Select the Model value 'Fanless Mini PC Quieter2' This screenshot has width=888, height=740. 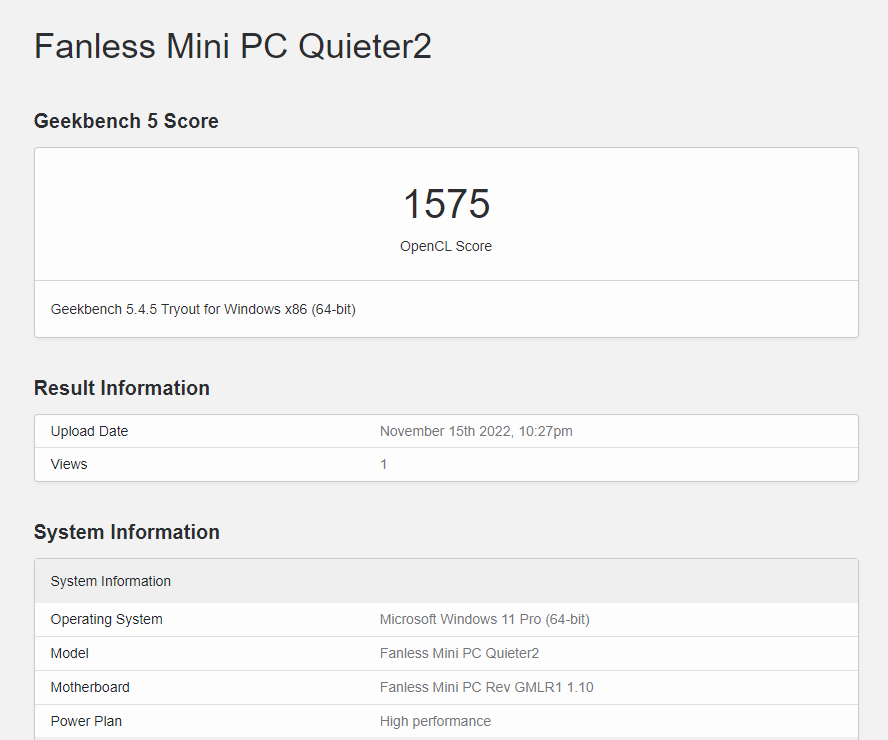click(x=459, y=653)
